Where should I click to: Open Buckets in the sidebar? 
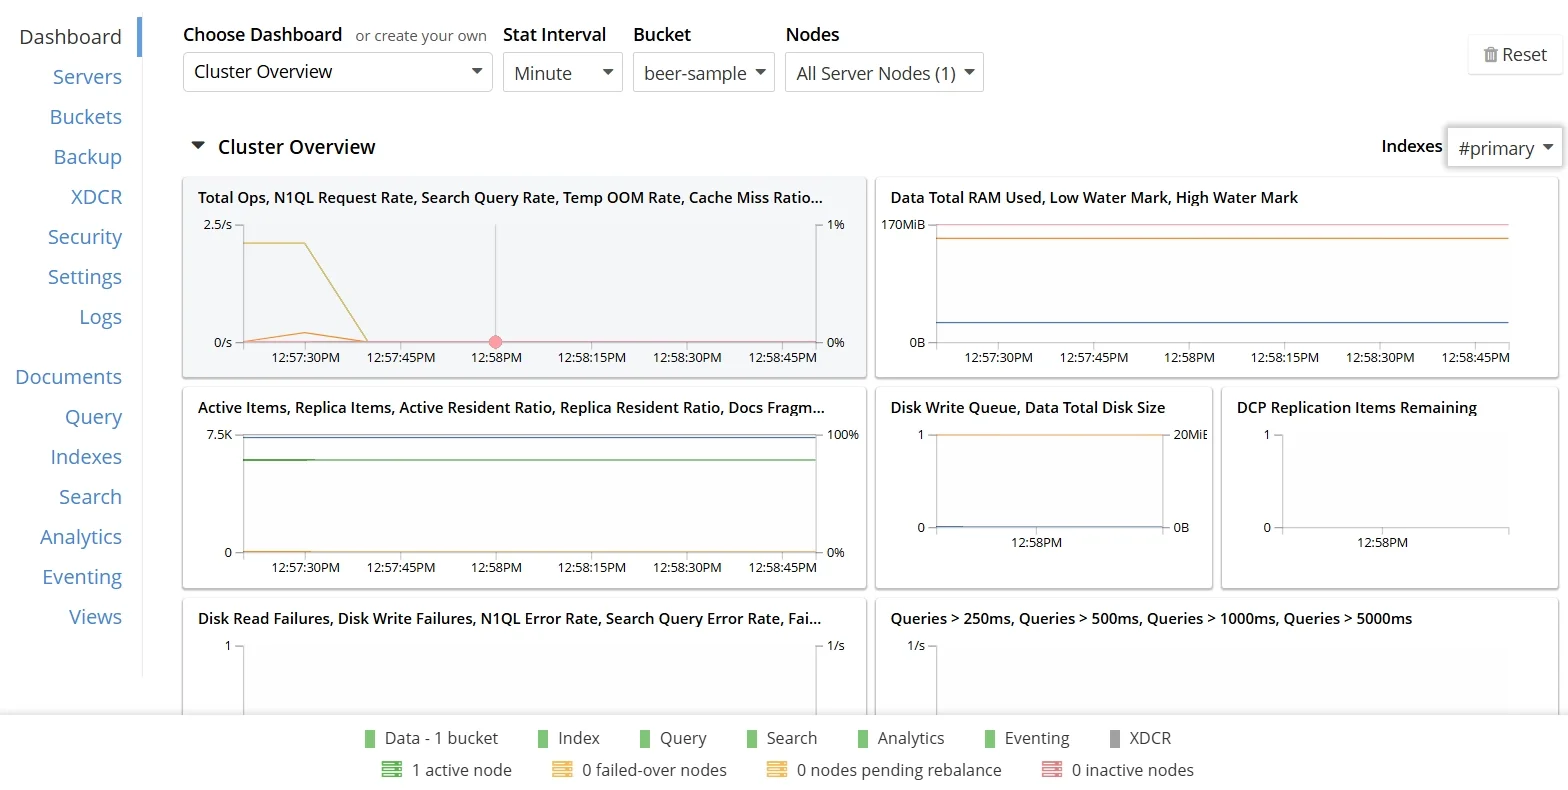pyautogui.click(x=86, y=117)
